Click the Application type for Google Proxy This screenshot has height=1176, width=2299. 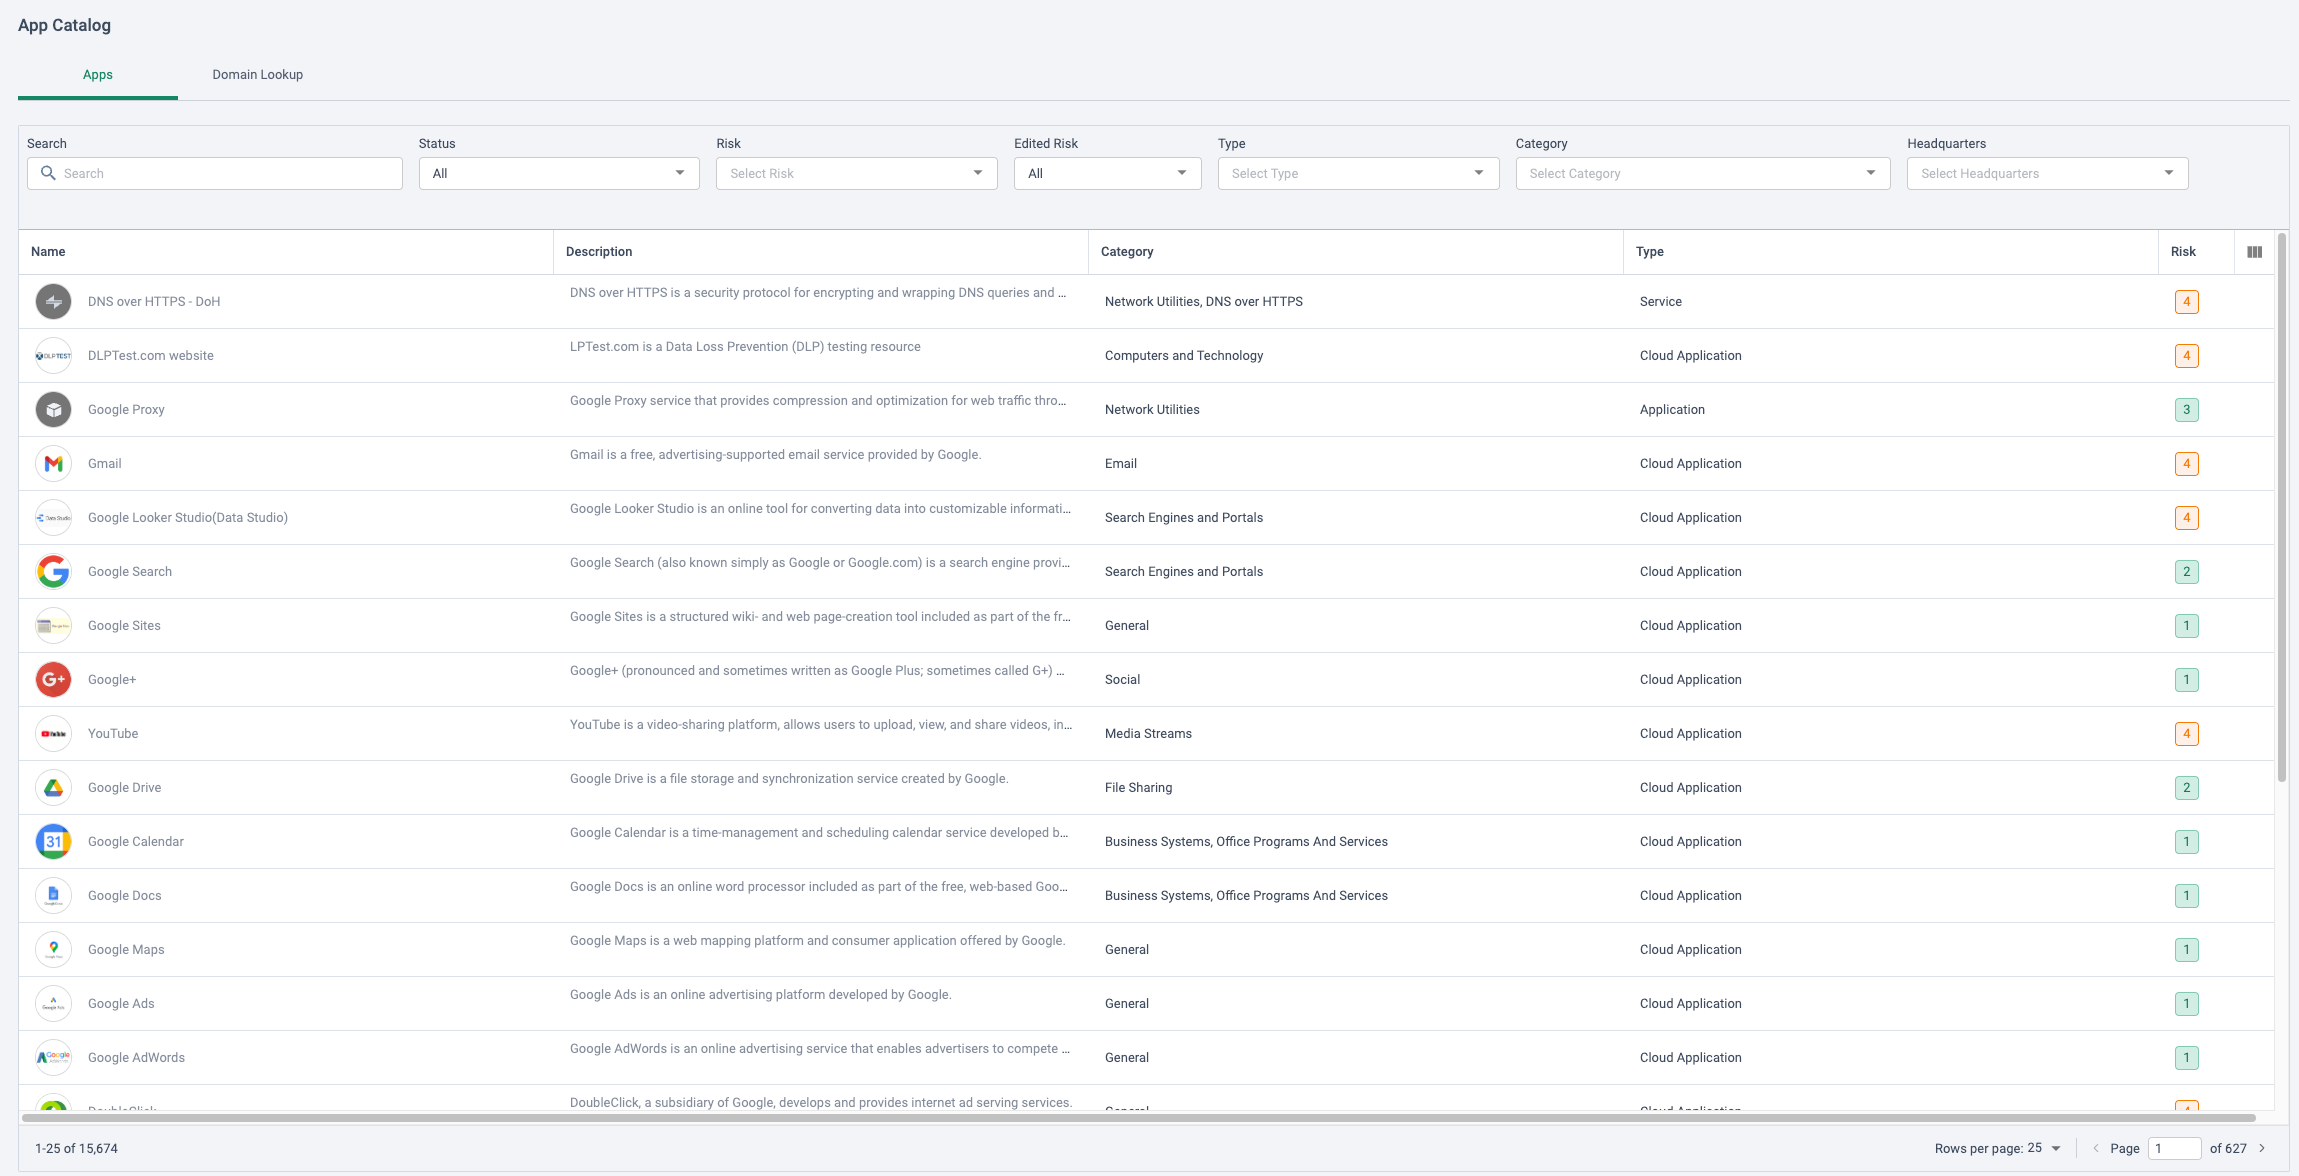click(x=1672, y=410)
